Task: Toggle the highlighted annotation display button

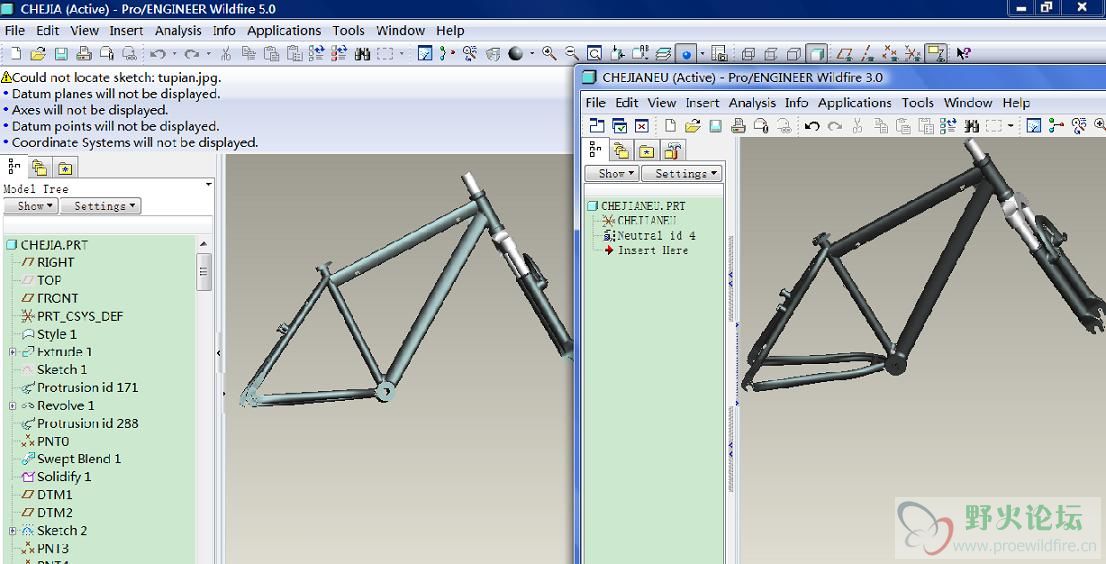Action: click(936, 54)
